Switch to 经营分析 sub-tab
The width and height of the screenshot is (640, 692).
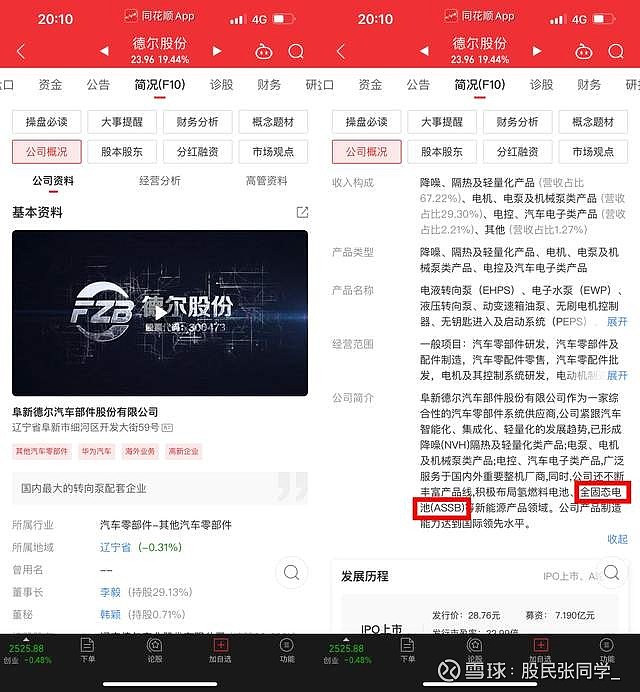[160, 181]
